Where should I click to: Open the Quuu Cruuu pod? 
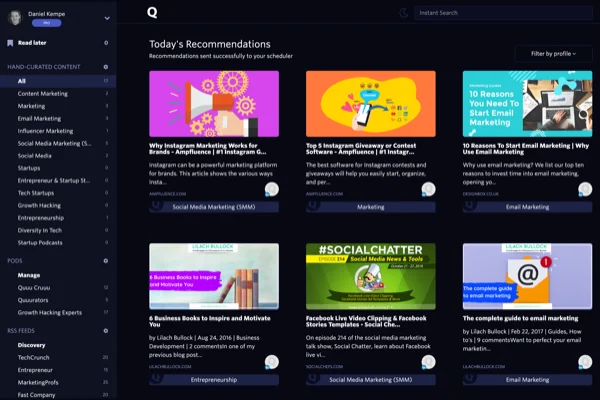click(x=58, y=287)
